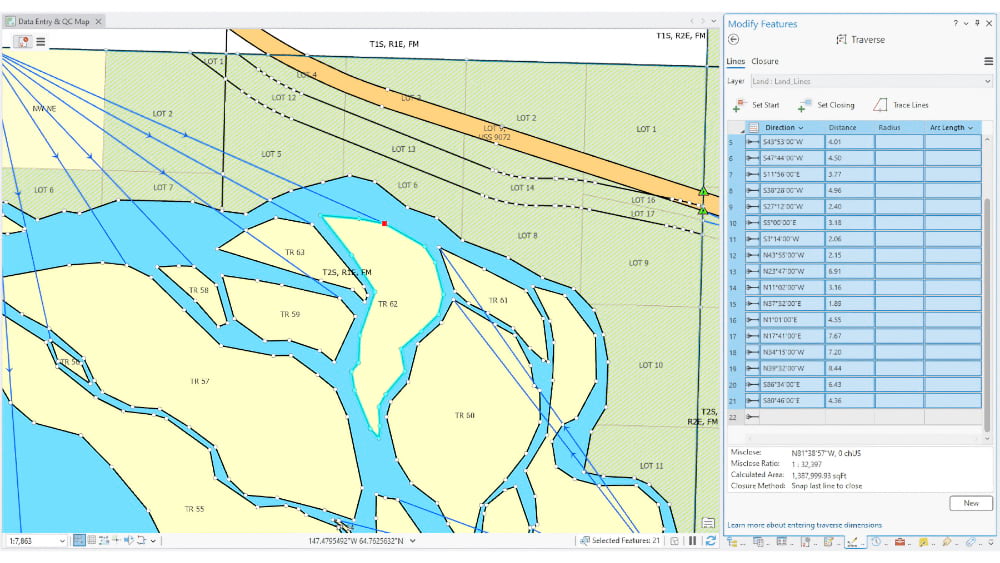Open the red toolbox Geoprocessing tab icon

[900, 543]
